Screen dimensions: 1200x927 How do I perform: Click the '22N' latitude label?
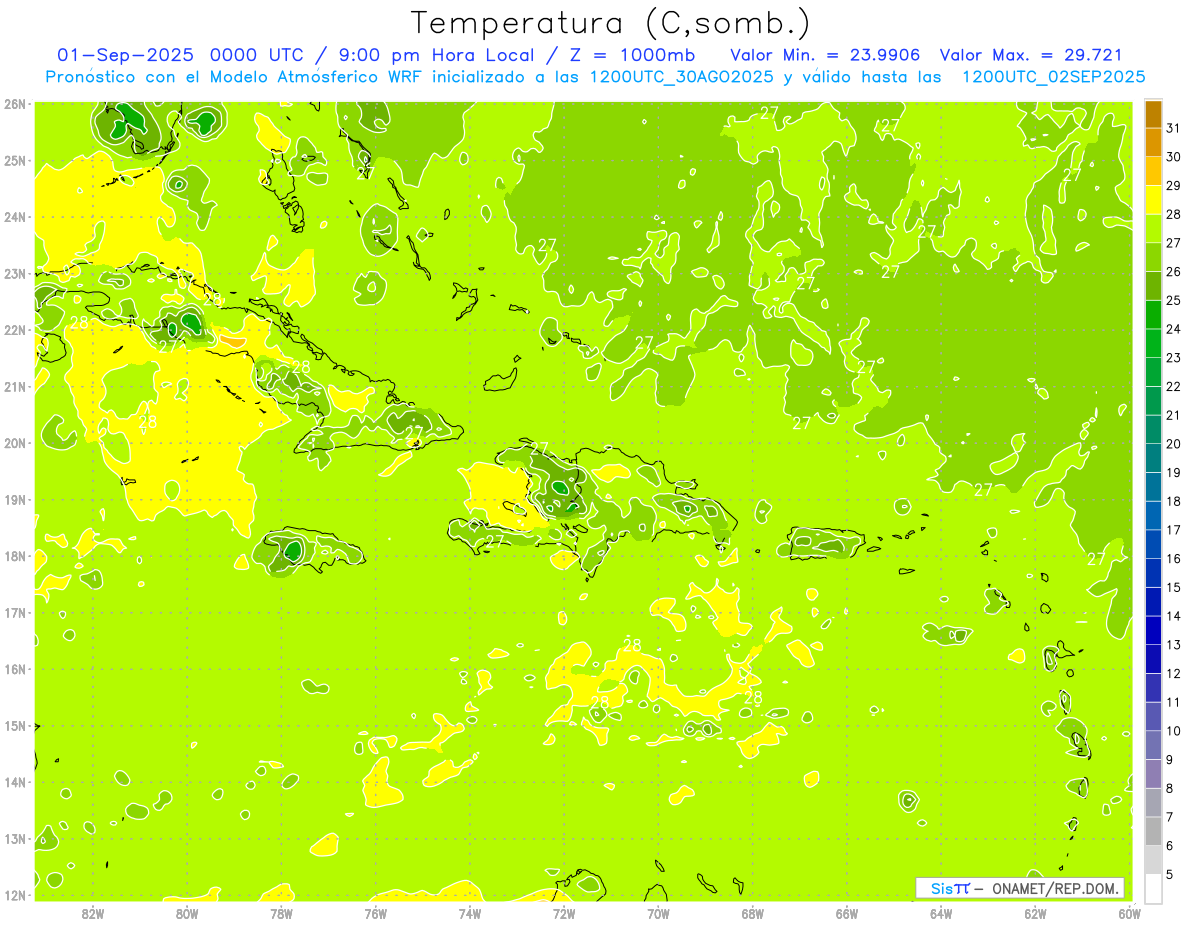point(15,330)
